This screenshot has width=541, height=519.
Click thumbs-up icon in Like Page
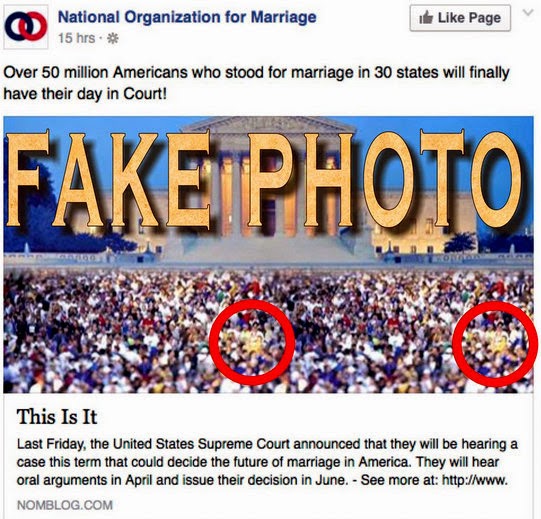pyautogui.click(x=426, y=18)
